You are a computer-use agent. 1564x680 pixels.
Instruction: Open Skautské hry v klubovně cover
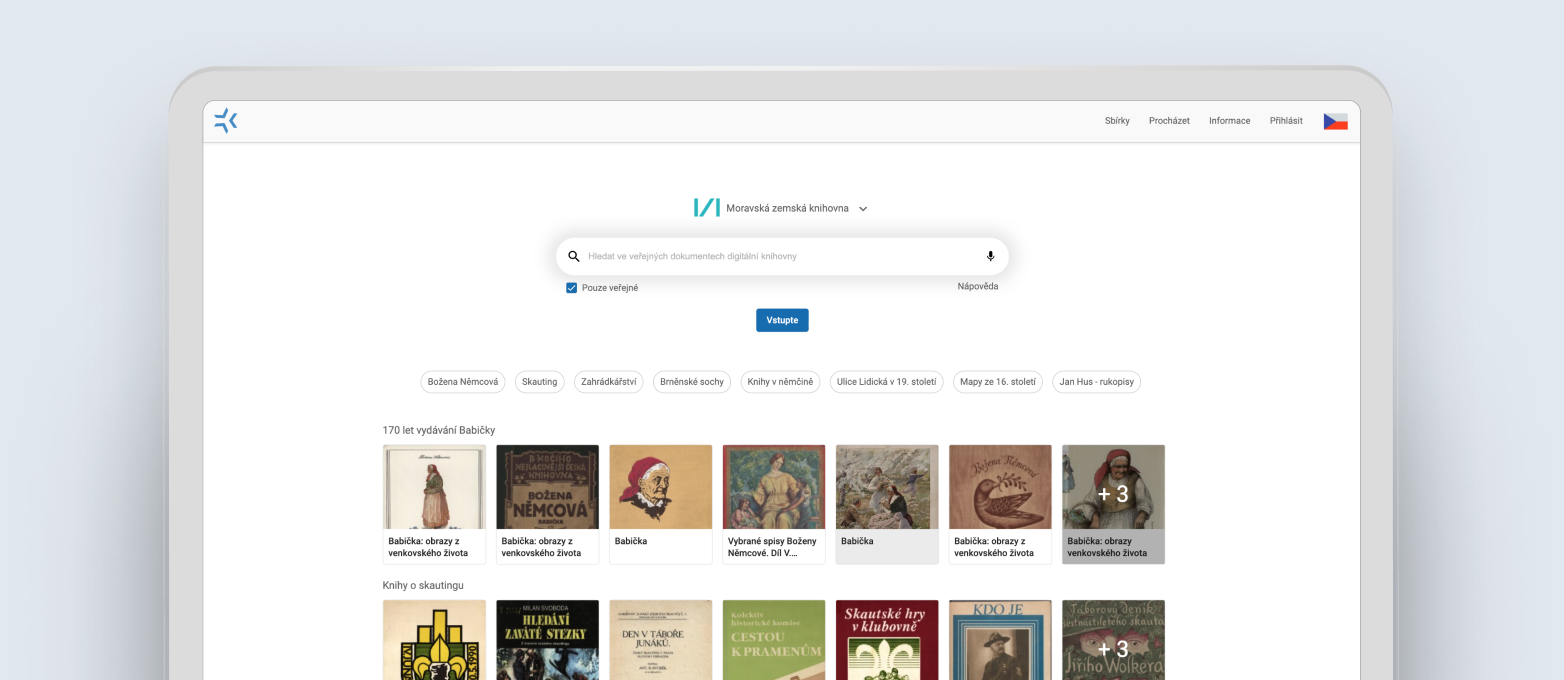tap(887, 640)
